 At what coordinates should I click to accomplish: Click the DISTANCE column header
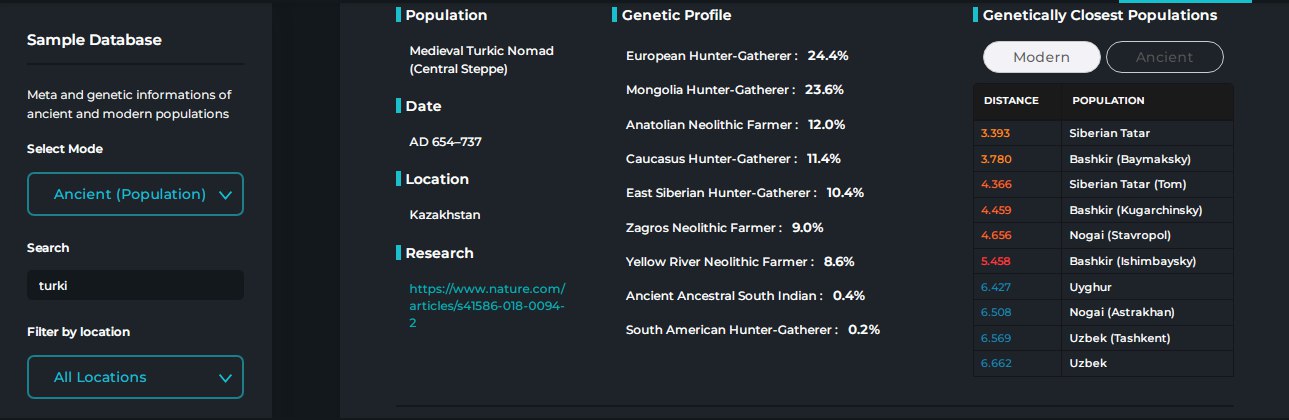click(1011, 101)
